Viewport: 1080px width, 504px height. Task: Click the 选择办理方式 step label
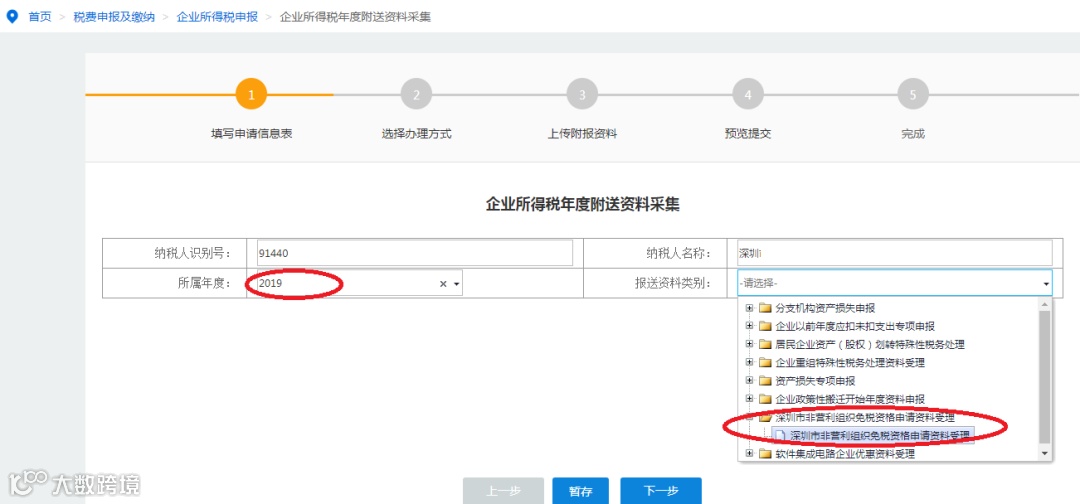pyautogui.click(x=417, y=134)
